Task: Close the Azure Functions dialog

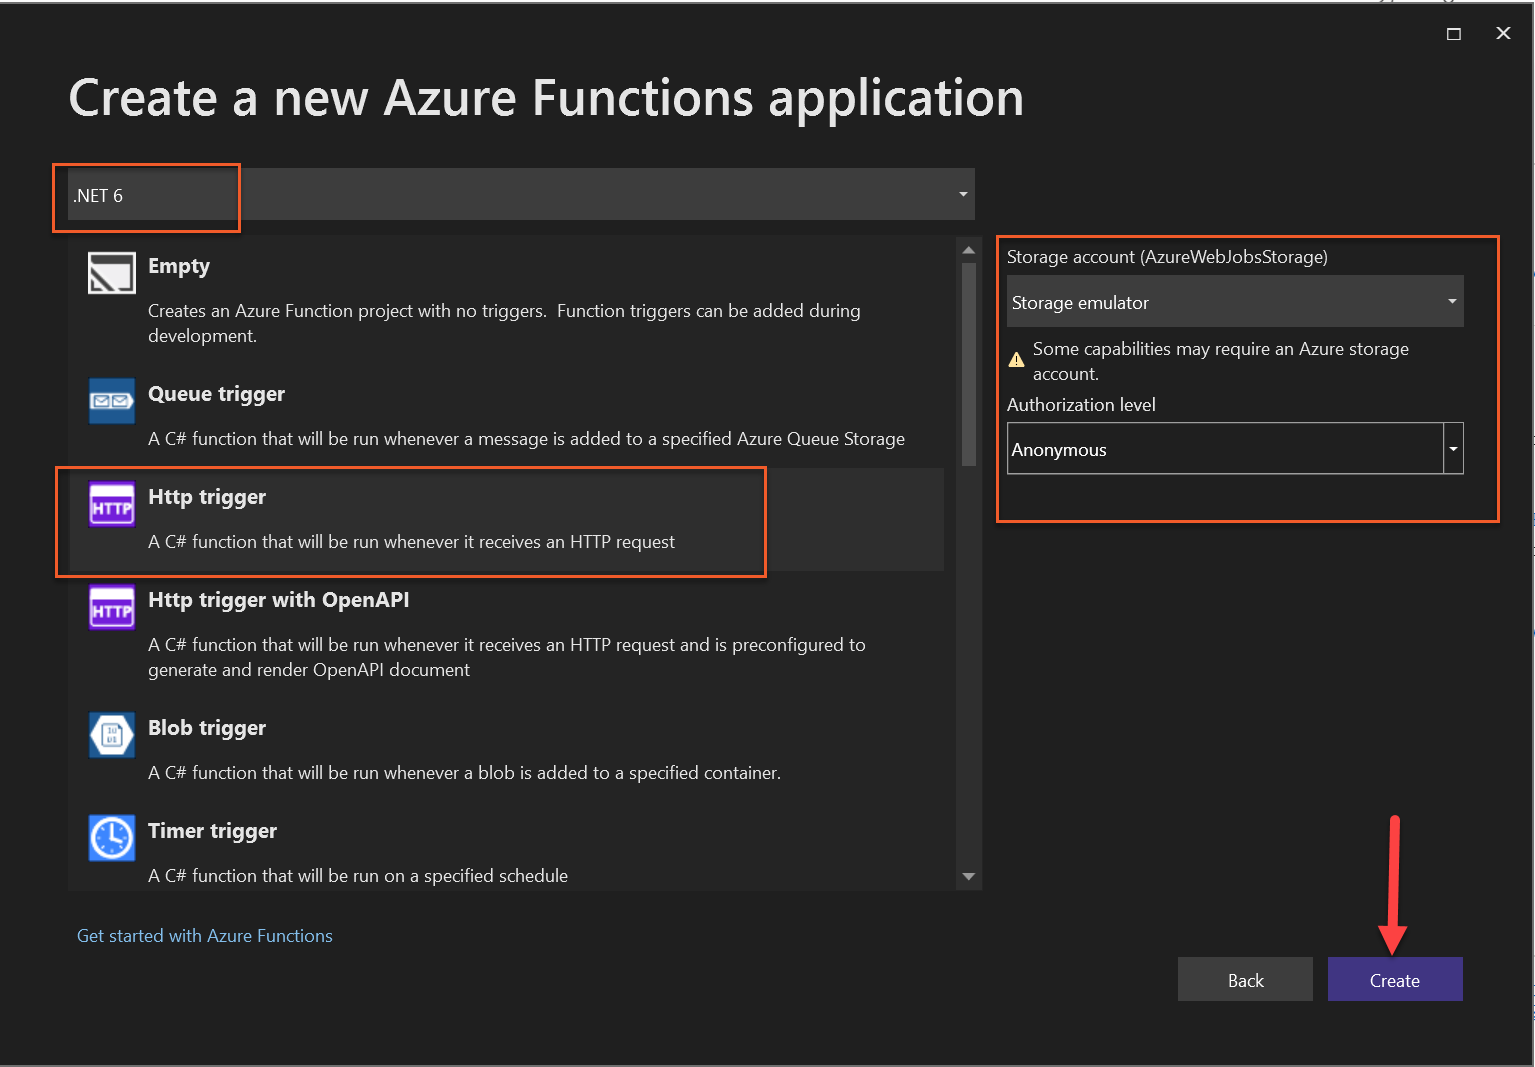Action: (1503, 34)
